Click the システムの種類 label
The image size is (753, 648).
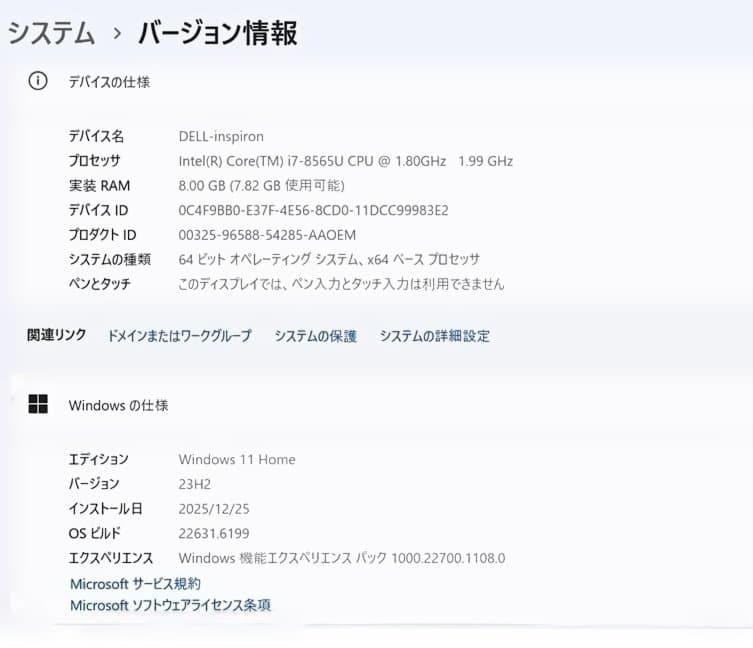(x=109, y=259)
